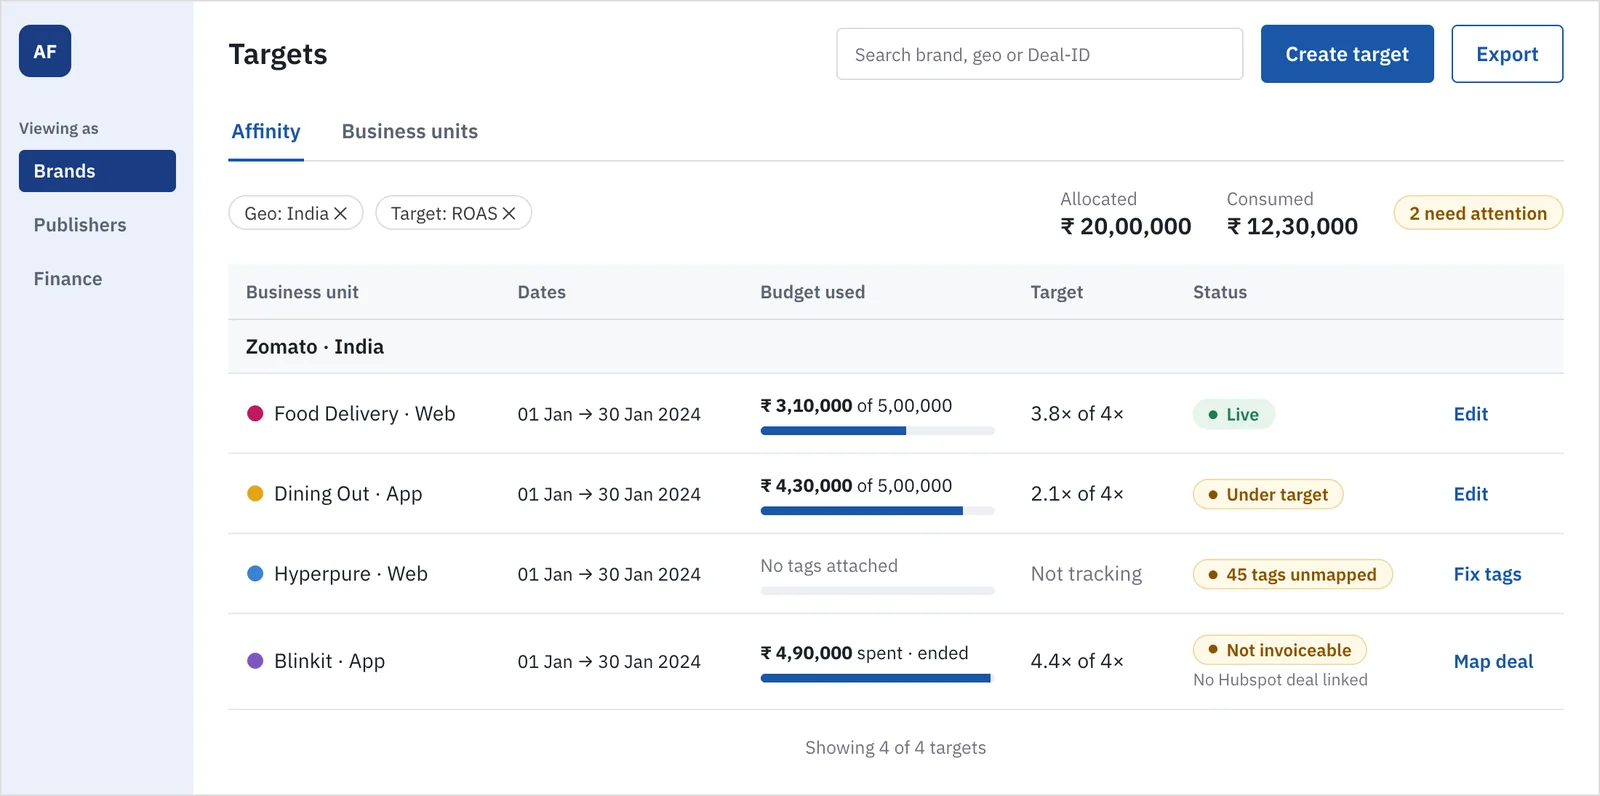Click the purple dot beside Blinkit · App

(255, 661)
